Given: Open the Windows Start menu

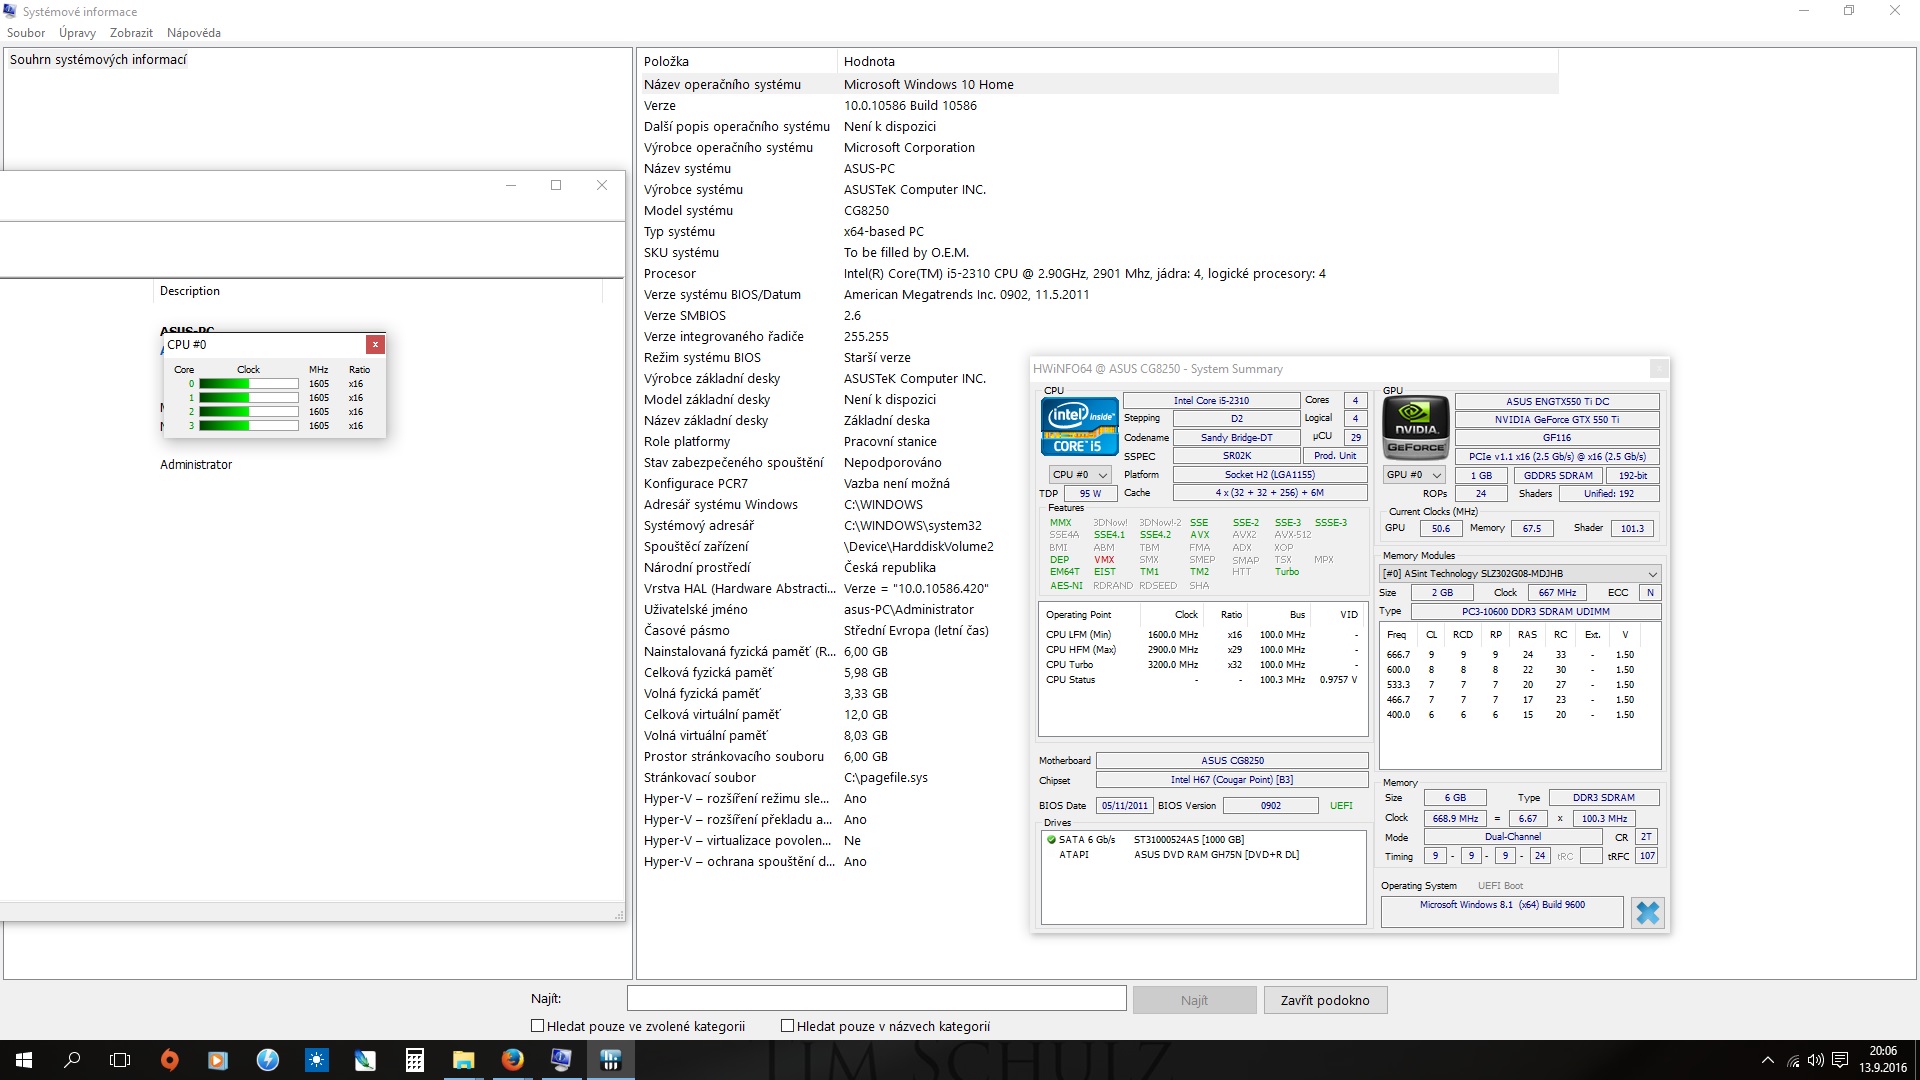Looking at the screenshot, I should click(24, 1060).
